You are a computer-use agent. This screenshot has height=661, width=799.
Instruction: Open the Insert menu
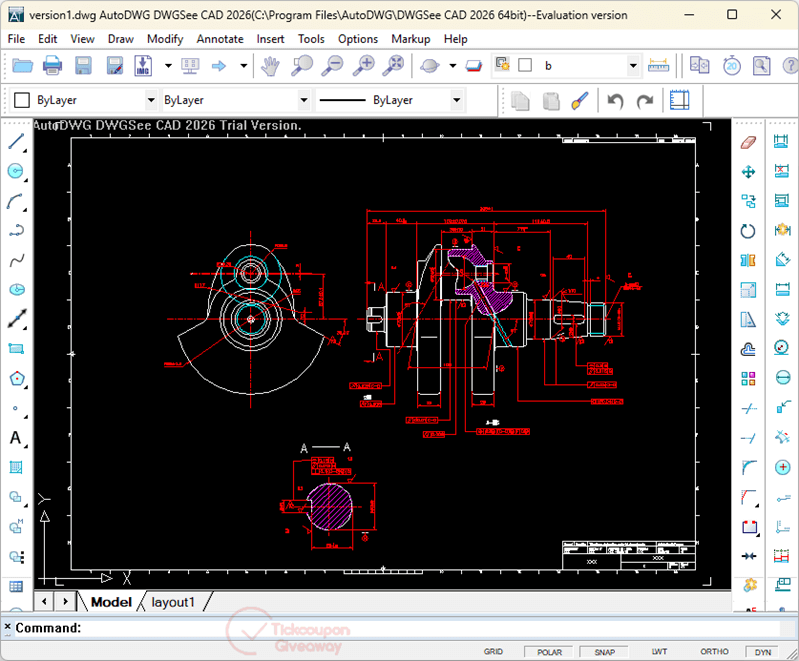270,39
